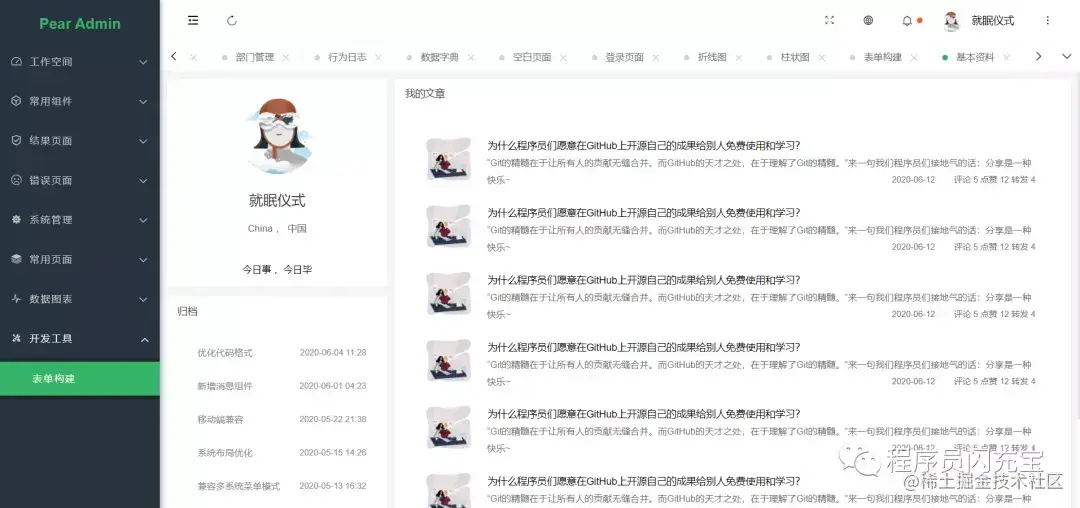Switch to the 登录页面 tab

tap(625, 58)
